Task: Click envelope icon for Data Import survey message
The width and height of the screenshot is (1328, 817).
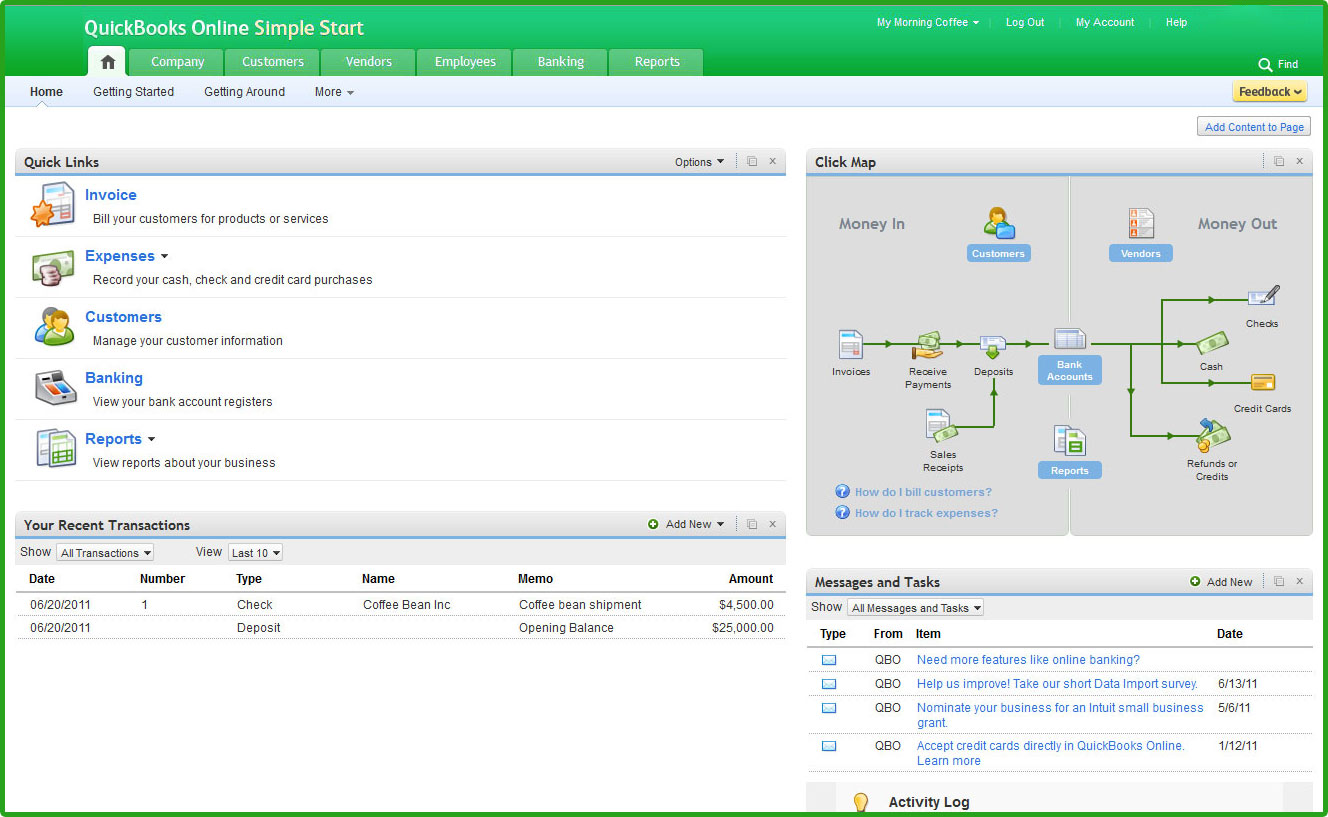Action: click(829, 684)
